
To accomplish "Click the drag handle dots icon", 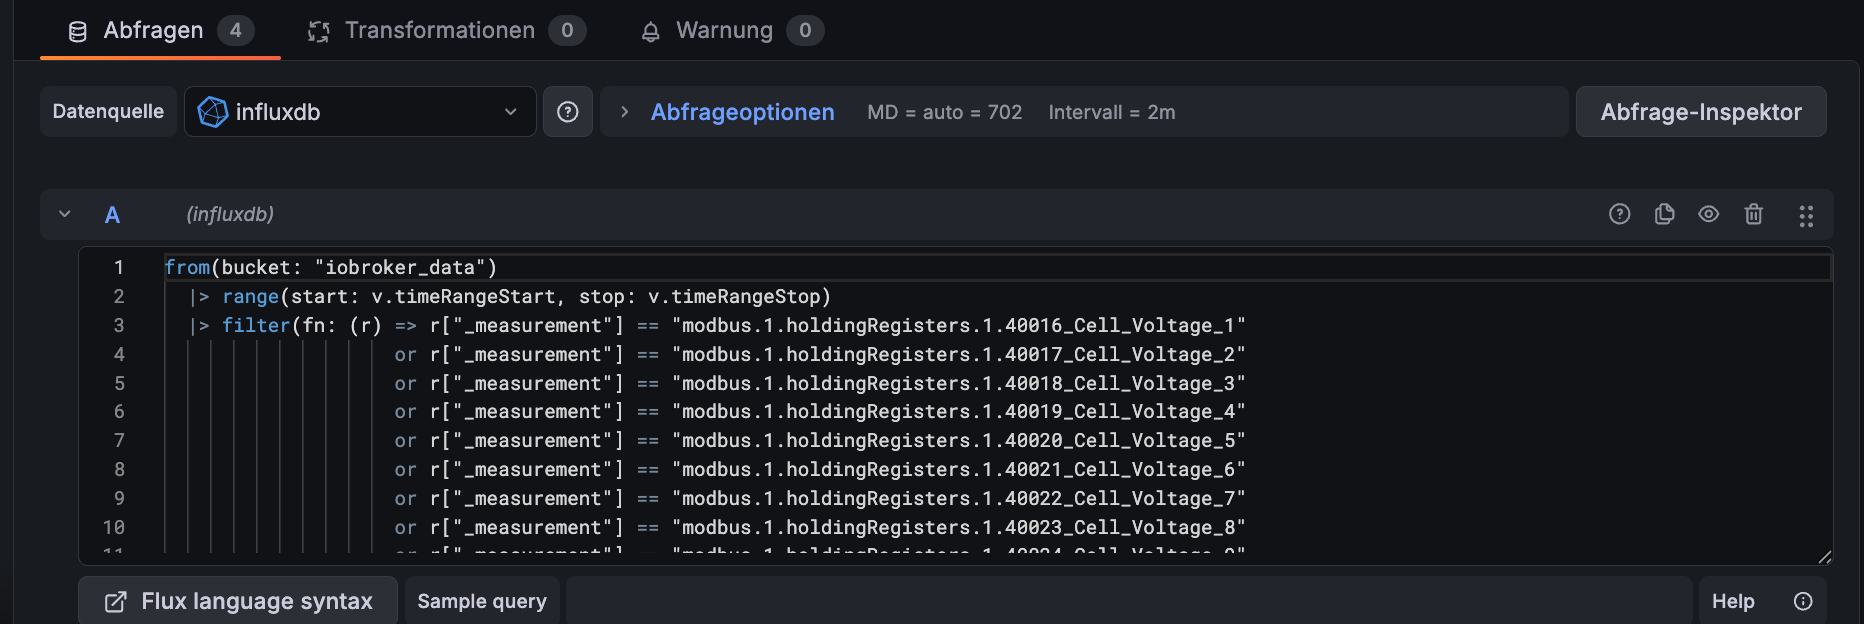I will pyautogui.click(x=1806, y=216).
